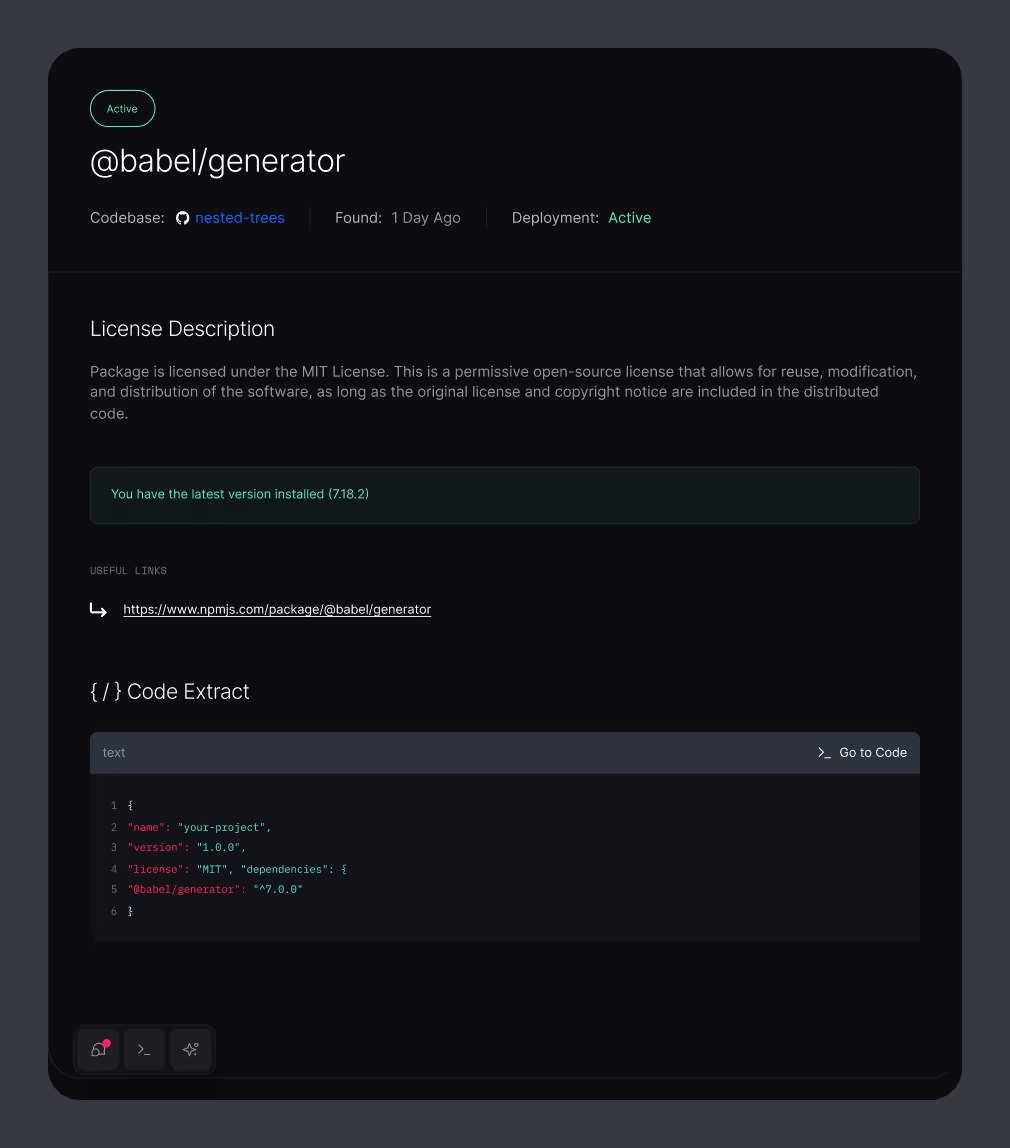Click the Go to Code button
The image size is (1010, 1148).
862,753
